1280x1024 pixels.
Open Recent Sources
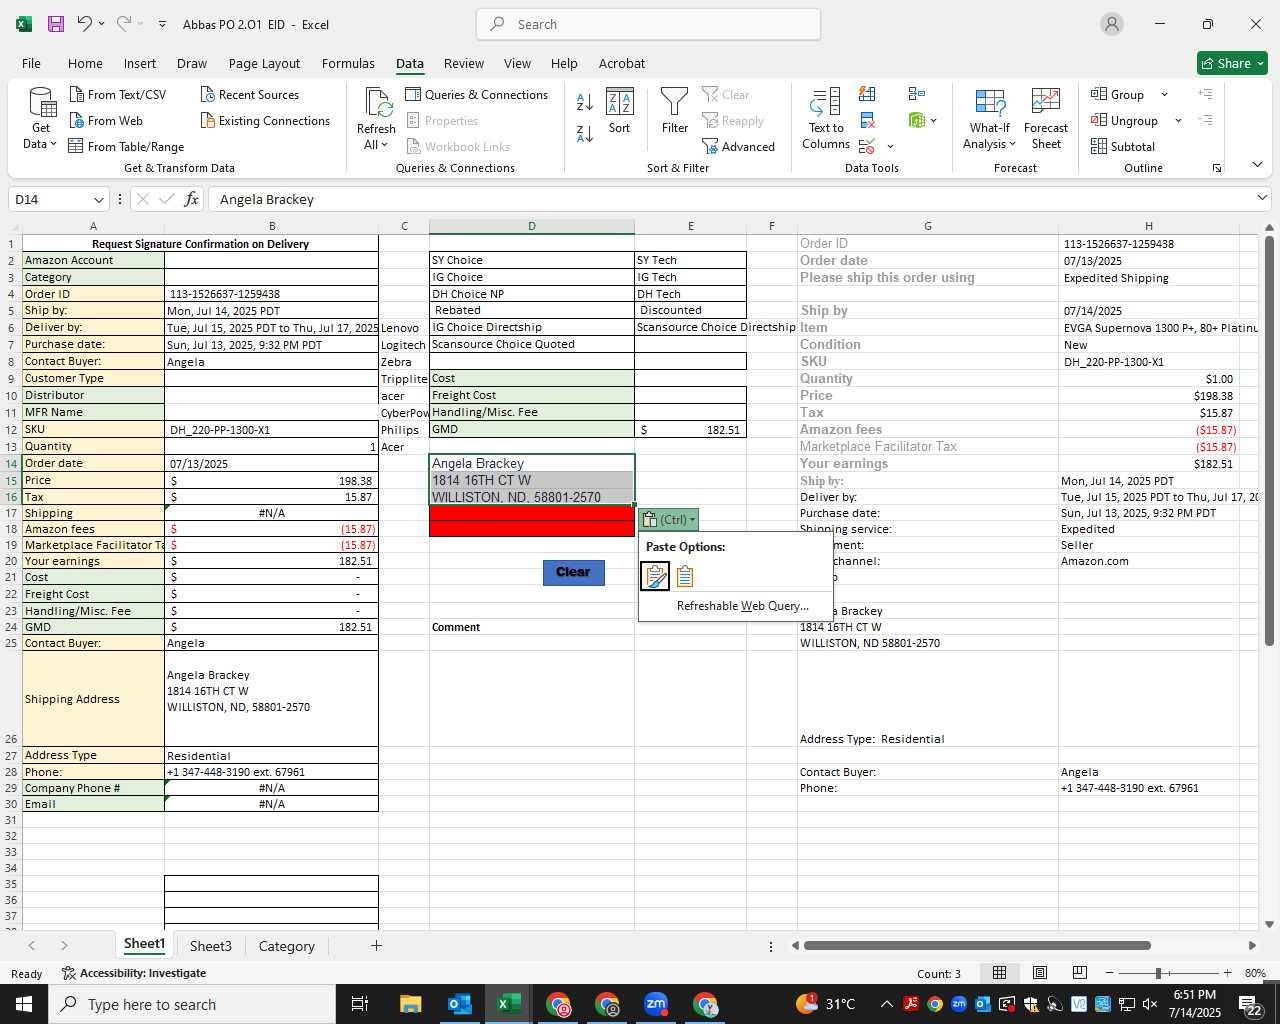[x=250, y=94]
